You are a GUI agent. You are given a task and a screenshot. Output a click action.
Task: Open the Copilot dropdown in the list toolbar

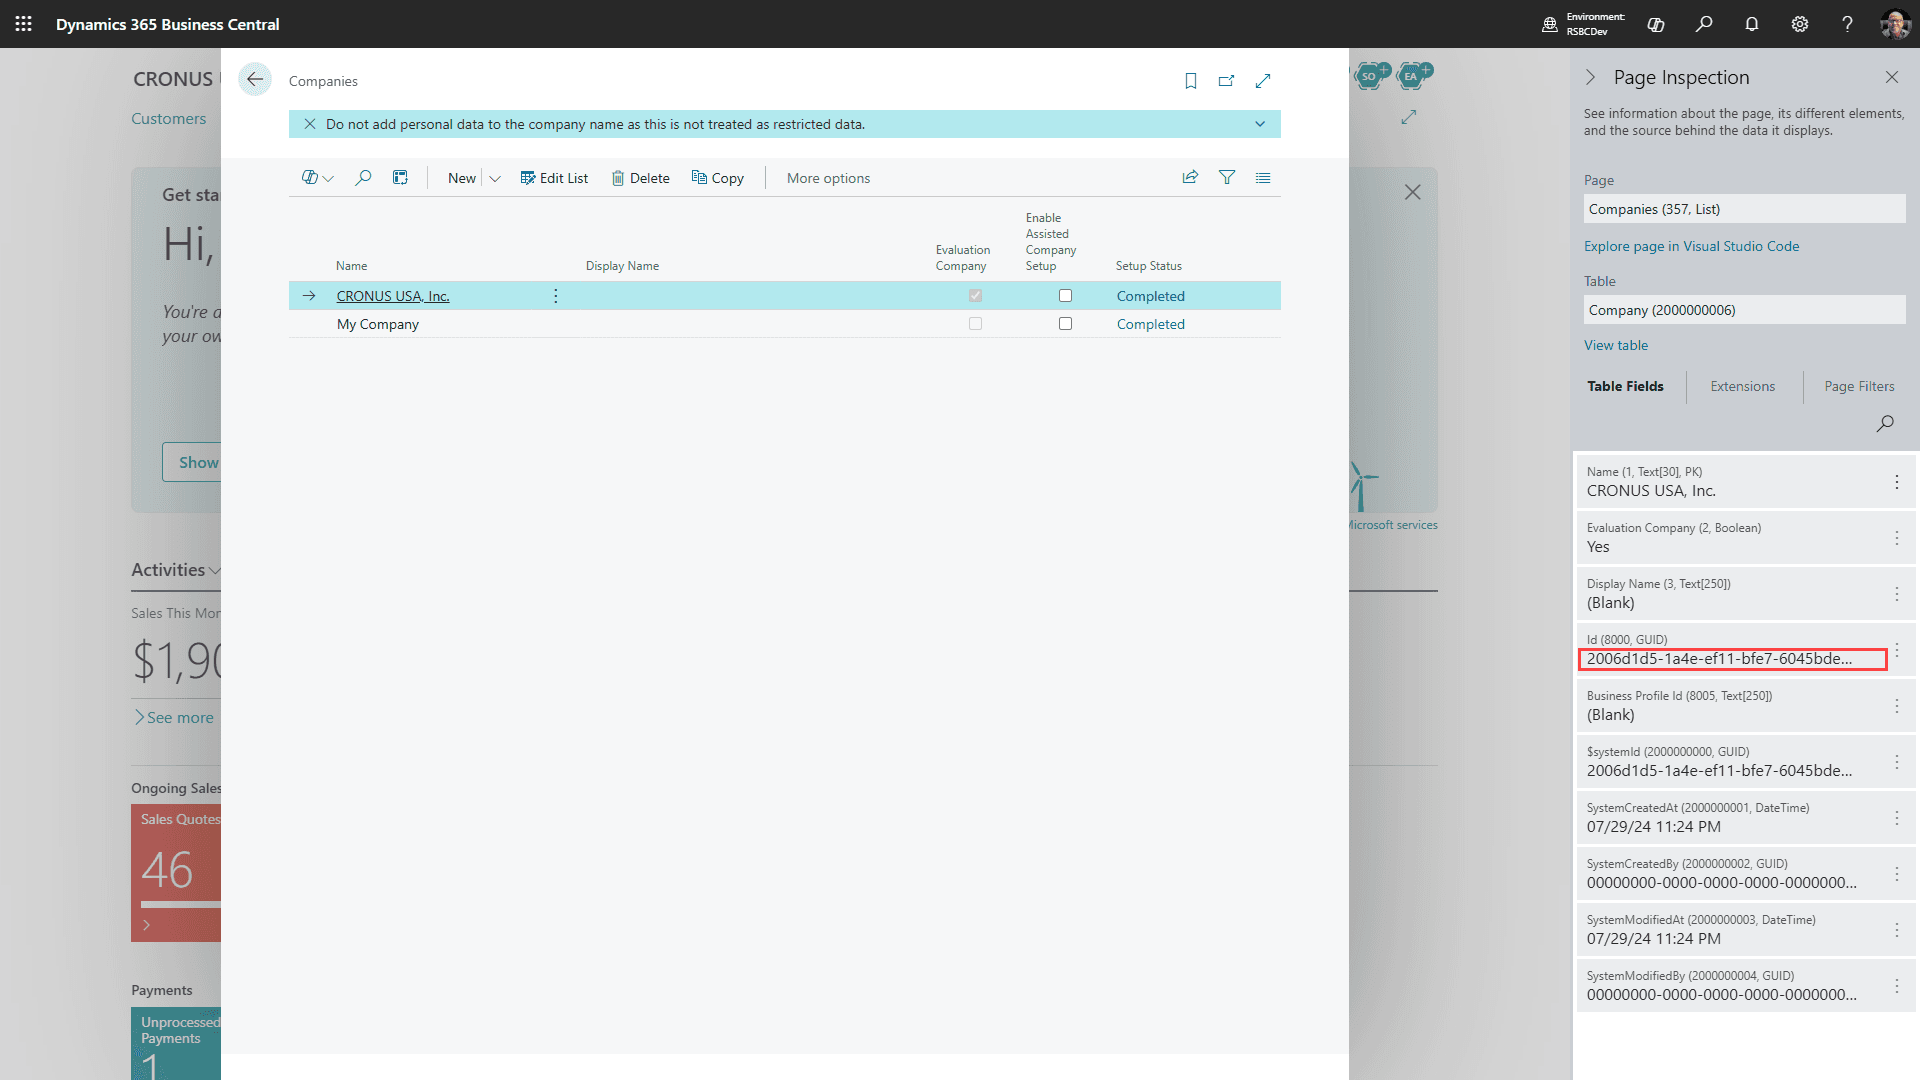click(318, 178)
